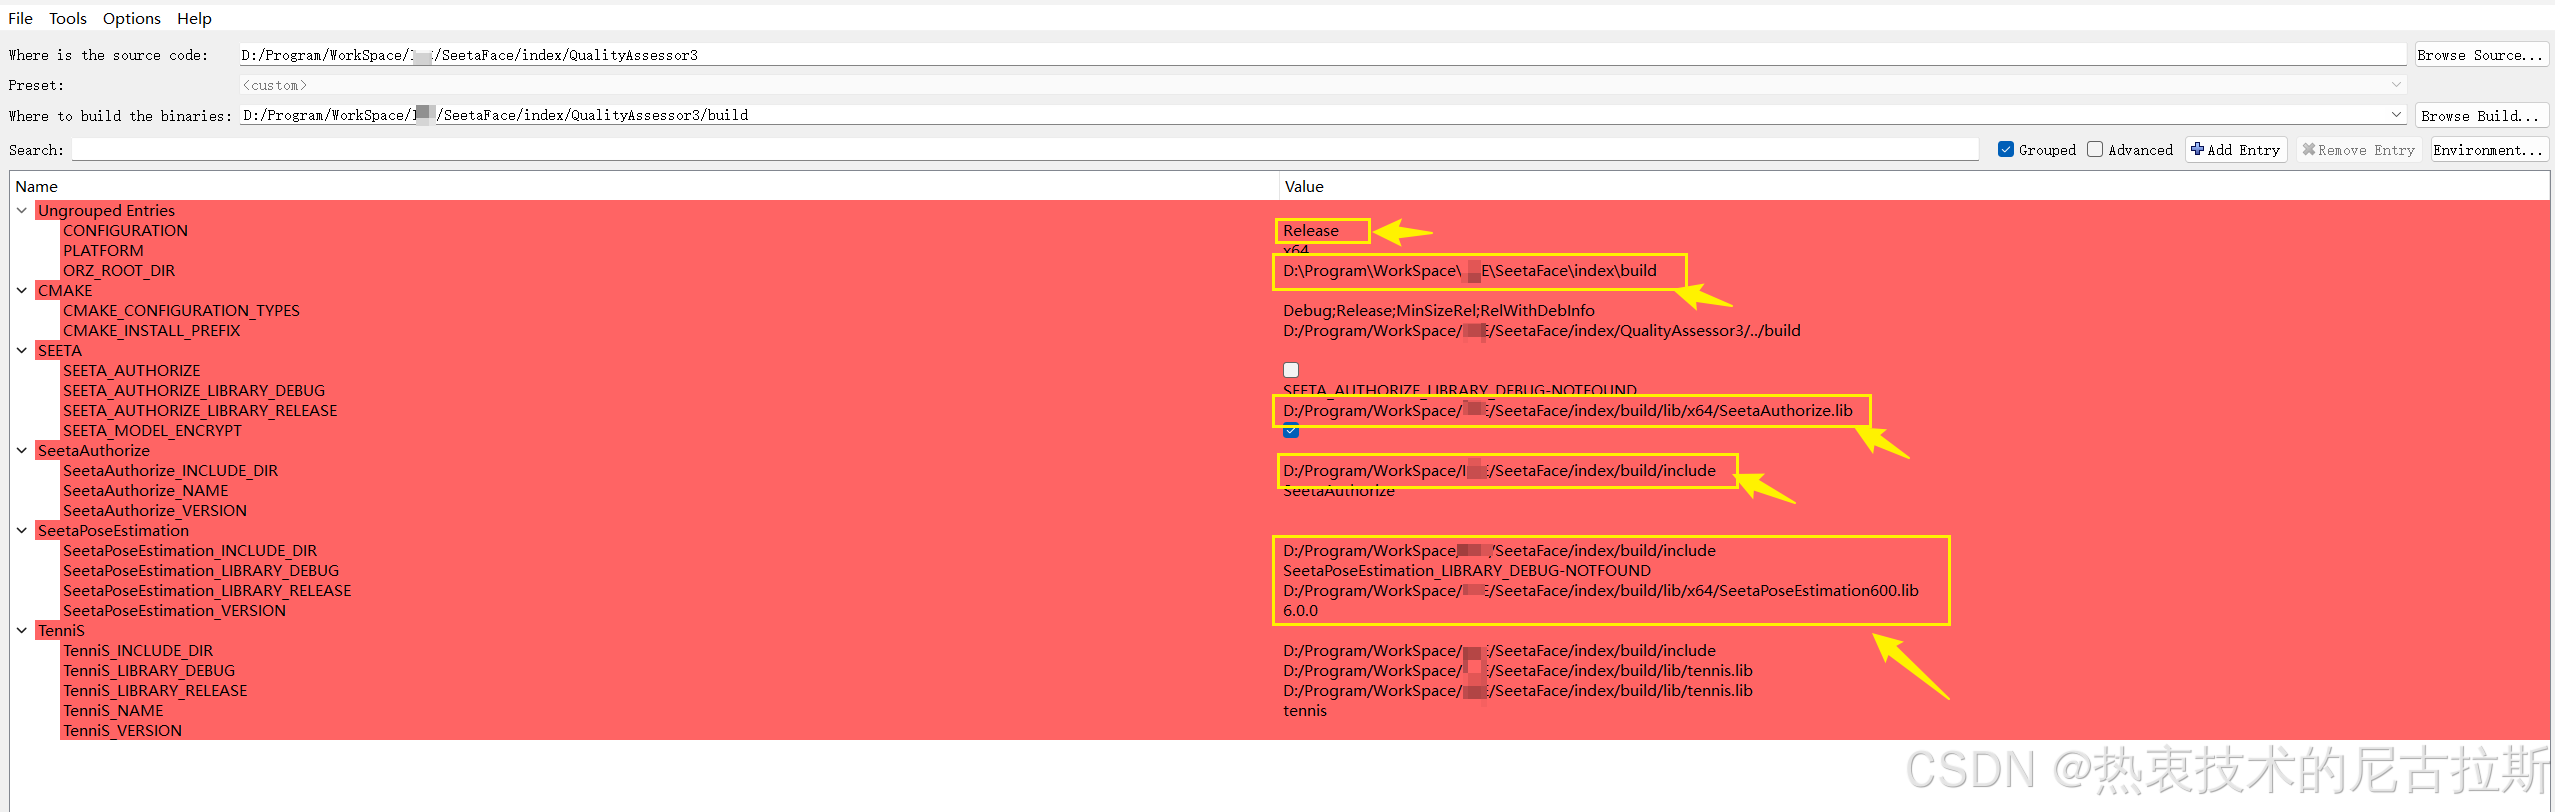Viewport: 2555px width, 812px height.
Task: Collapse the CMAKE group
Action: tap(22, 291)
